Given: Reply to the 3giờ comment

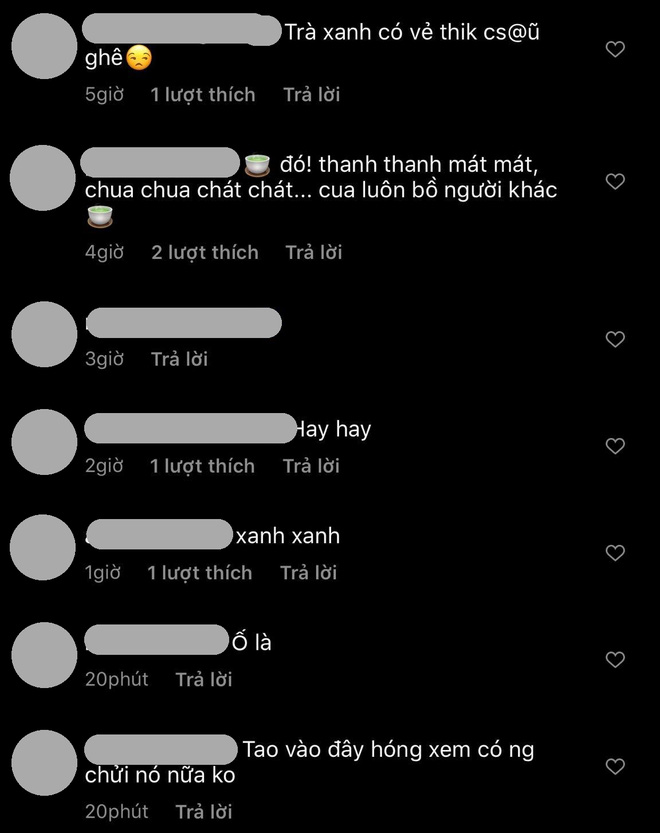Looking at the screenshot, I should [x=179, y=359].
